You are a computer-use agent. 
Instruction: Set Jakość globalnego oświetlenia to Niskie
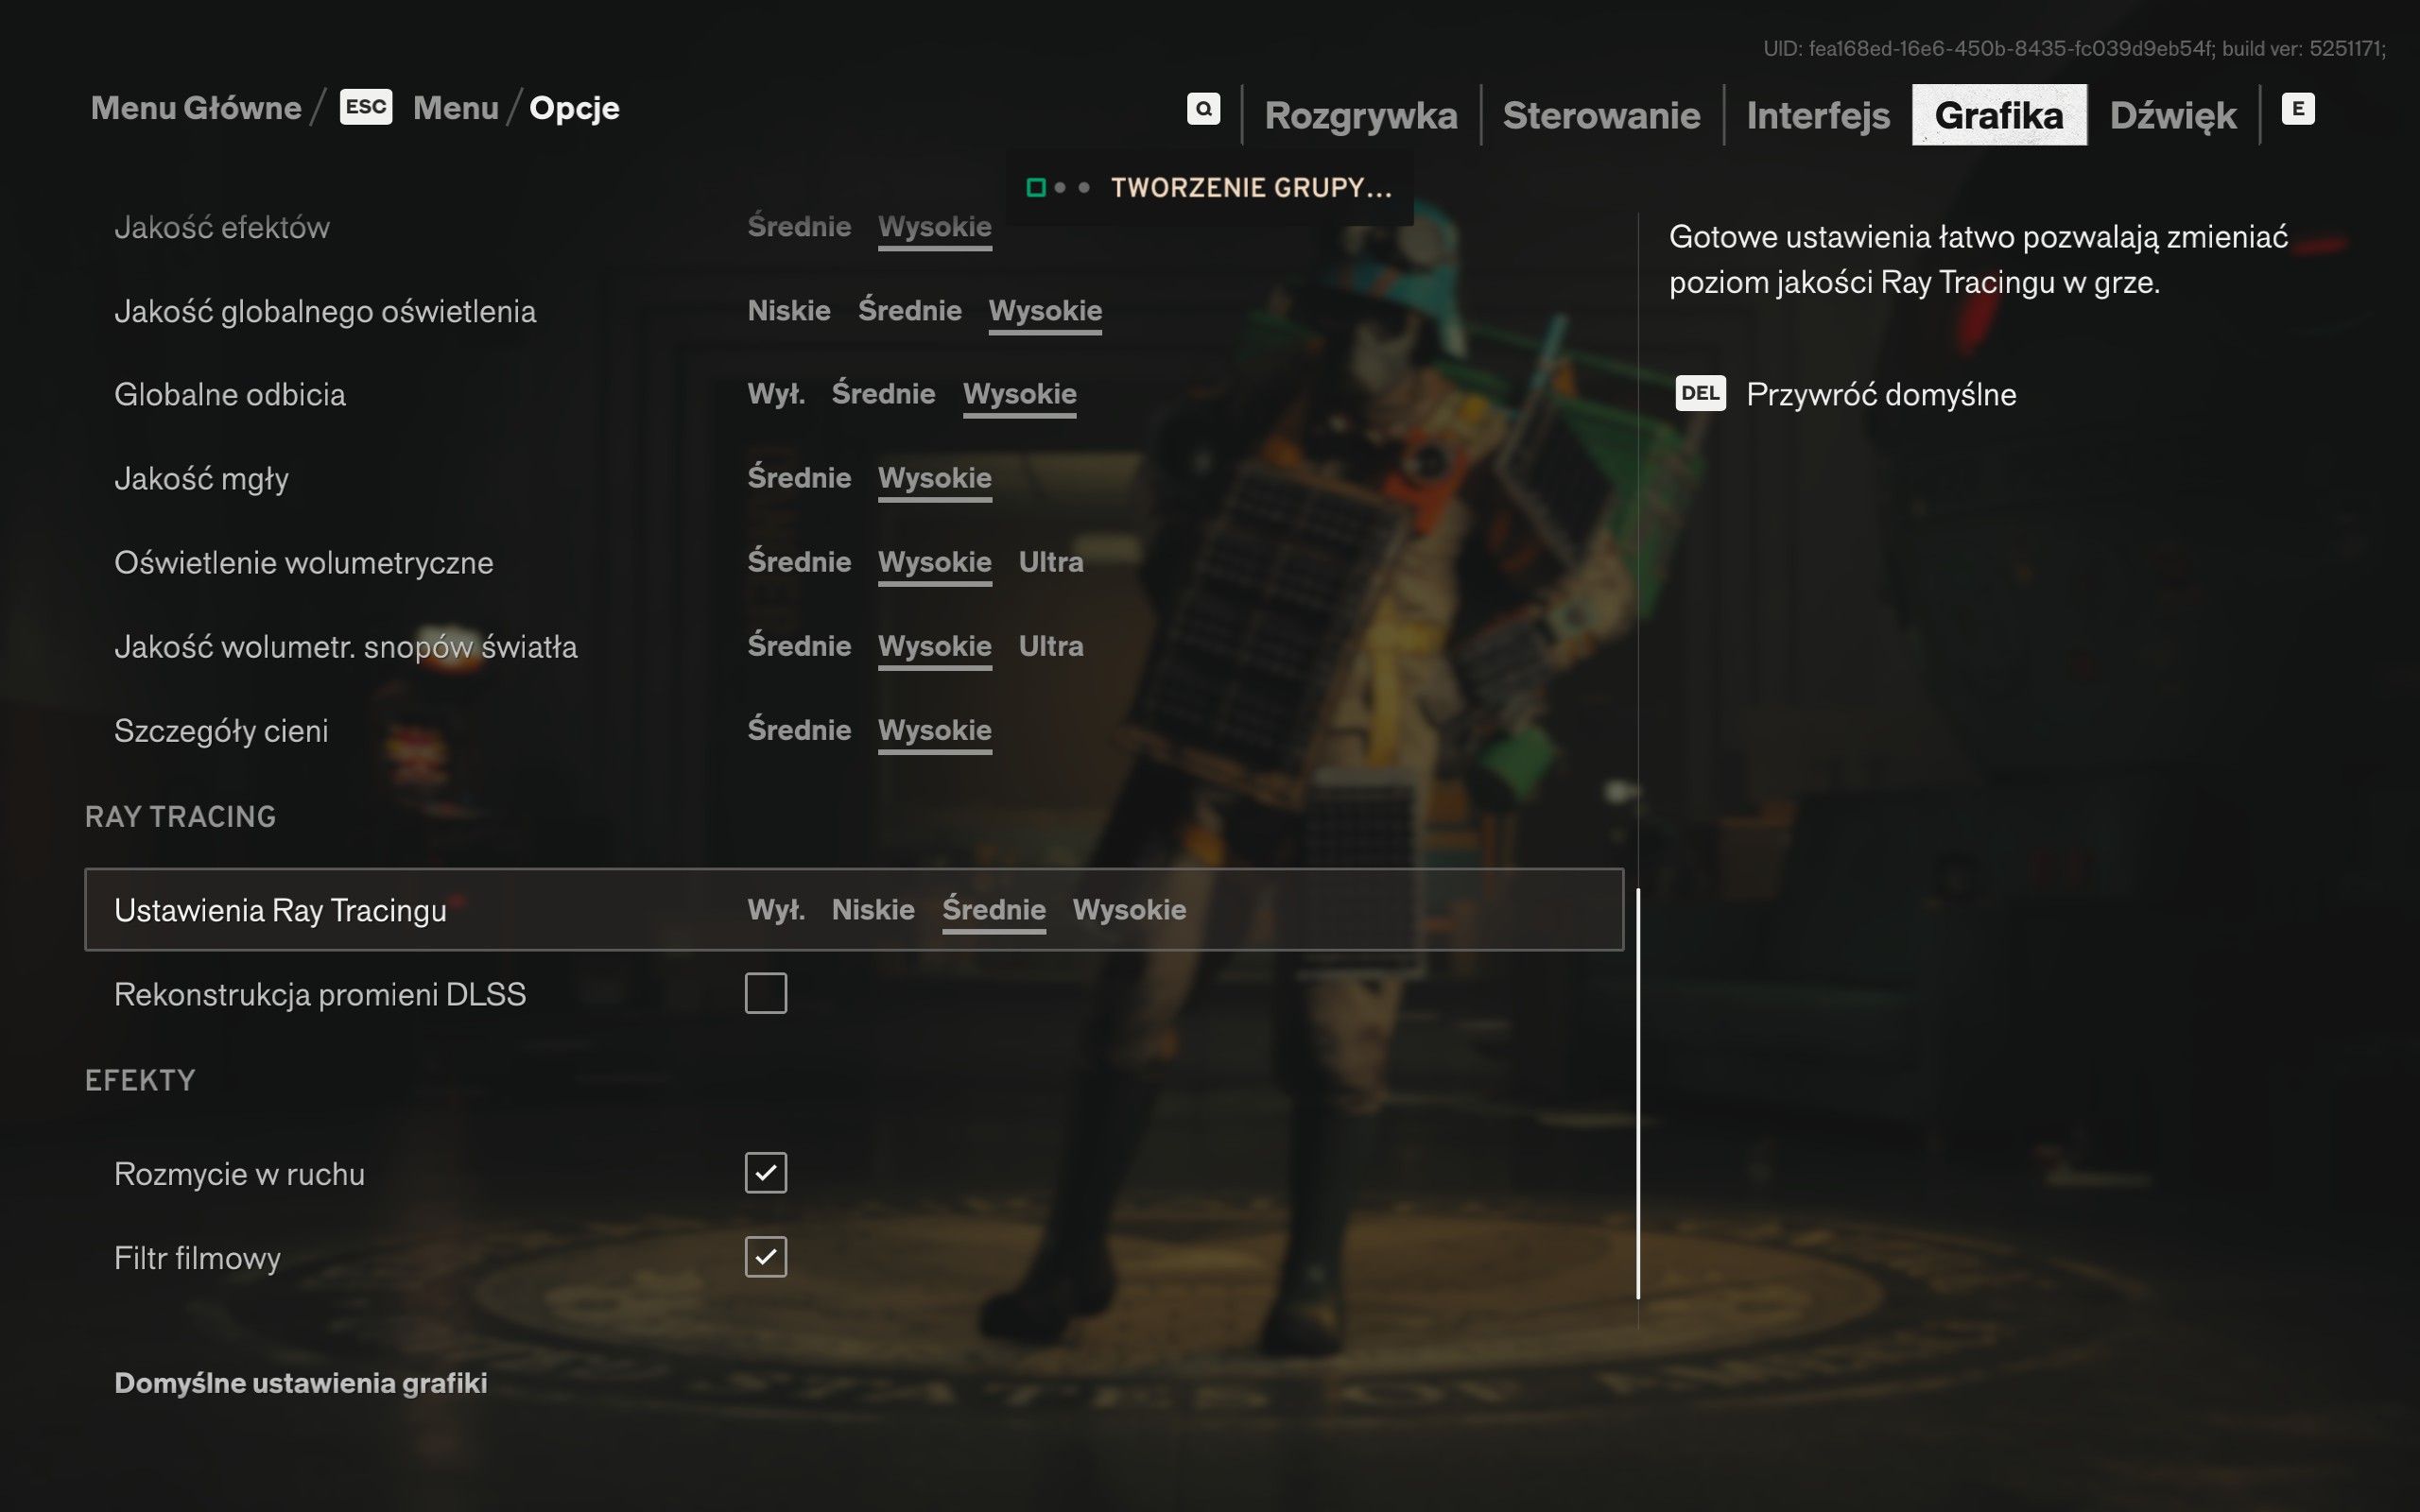click(x=789, y=311)
